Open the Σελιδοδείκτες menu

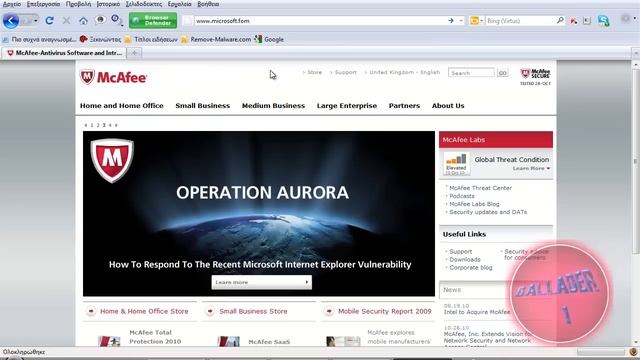coord(144,4)
